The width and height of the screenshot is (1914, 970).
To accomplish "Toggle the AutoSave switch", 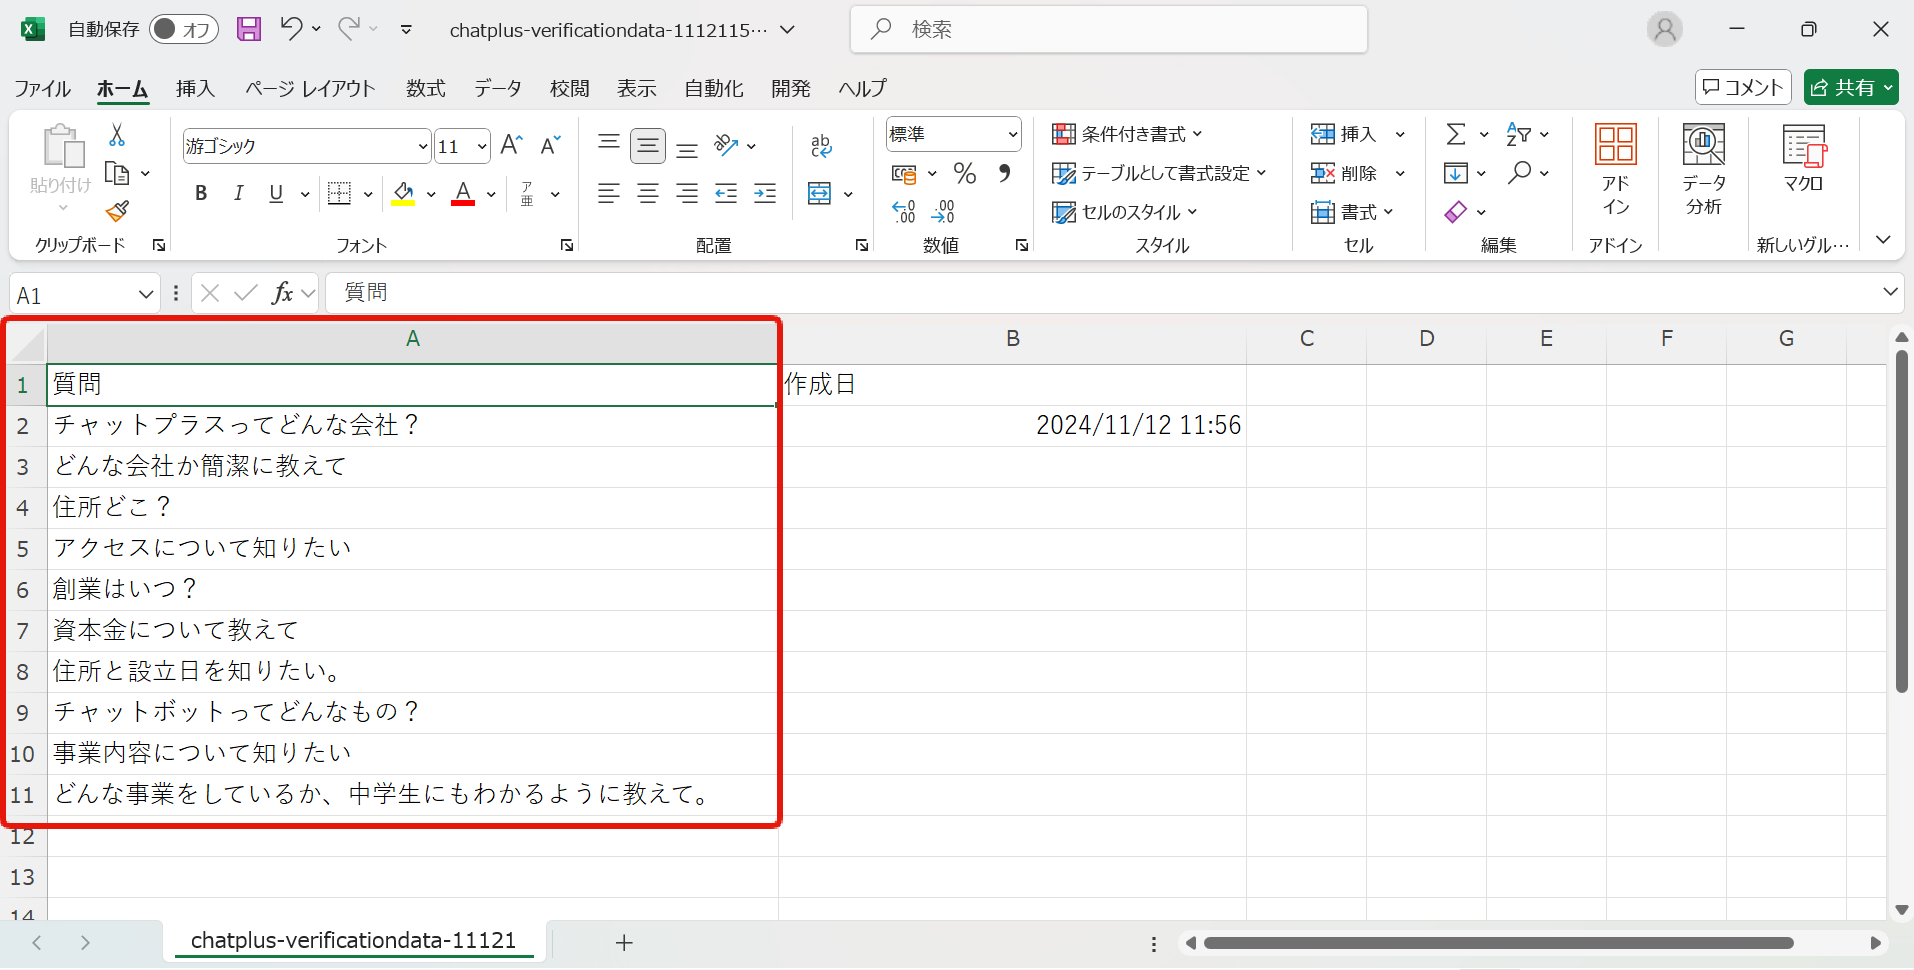I will pyautogui.click(x=184, y=29).
